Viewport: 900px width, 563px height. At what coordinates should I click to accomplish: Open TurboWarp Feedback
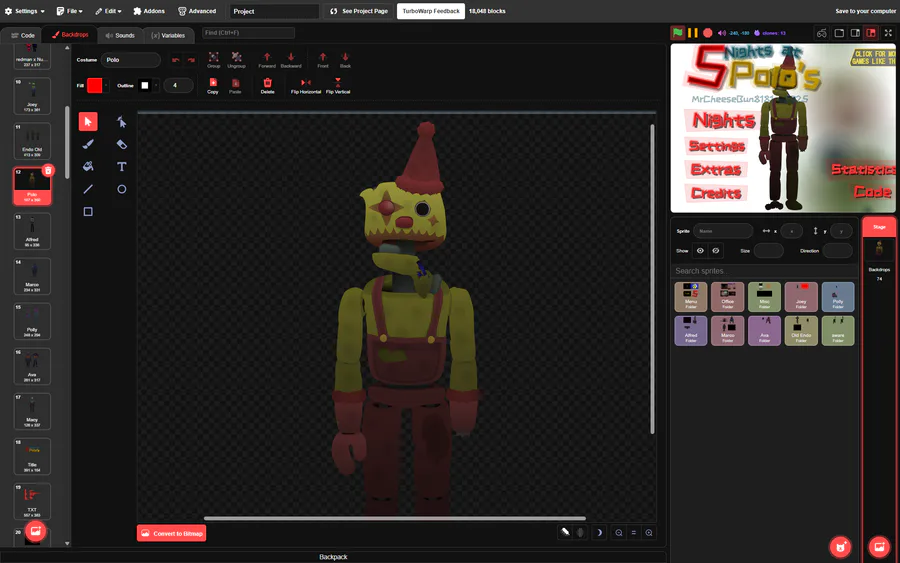(431, 11)
